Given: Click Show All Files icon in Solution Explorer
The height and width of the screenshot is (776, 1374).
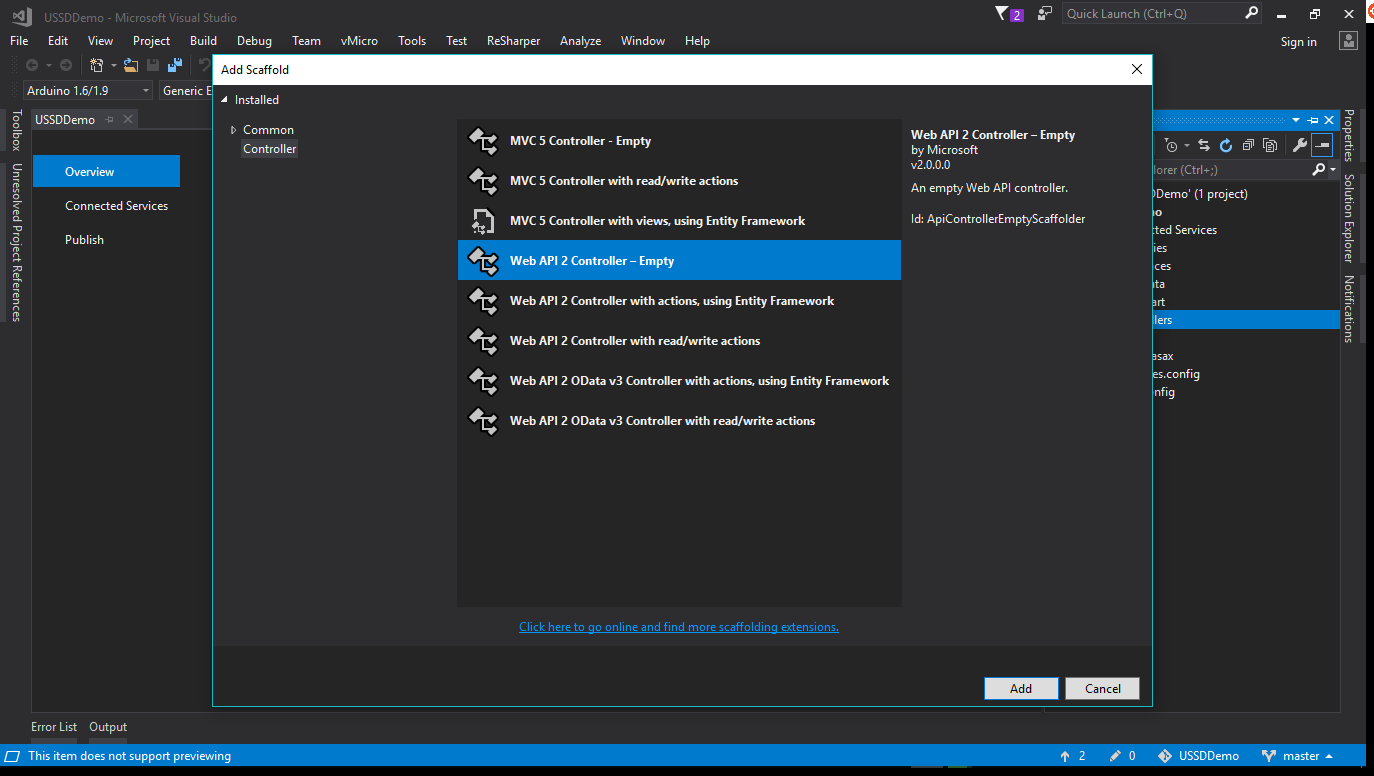Looking at the screenshot, I should (x=1270, y=145).
